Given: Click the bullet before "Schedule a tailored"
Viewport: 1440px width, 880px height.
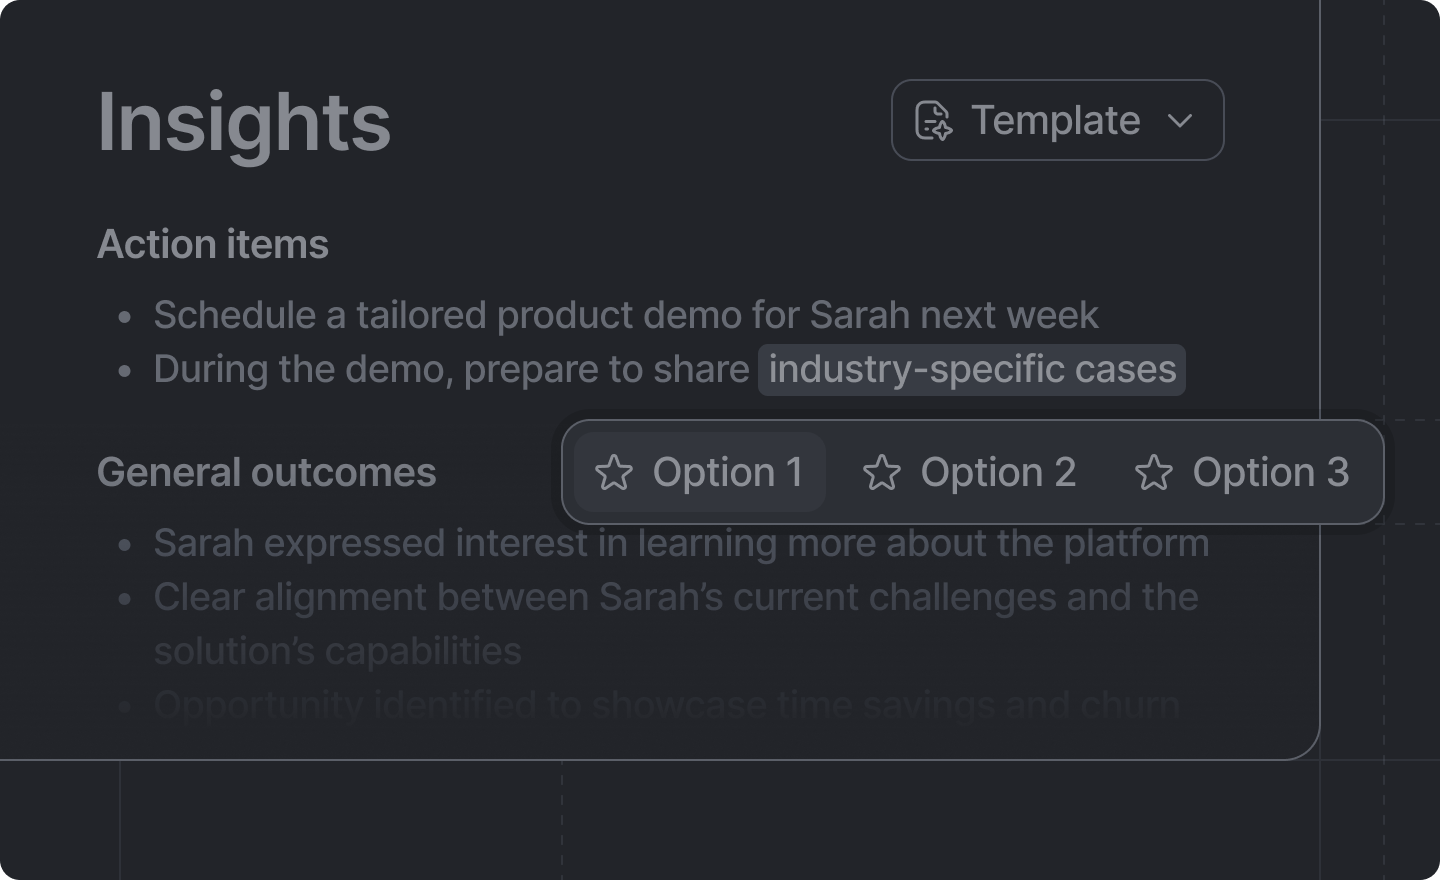Looking at the screenshot, I should tap(125, 317).
